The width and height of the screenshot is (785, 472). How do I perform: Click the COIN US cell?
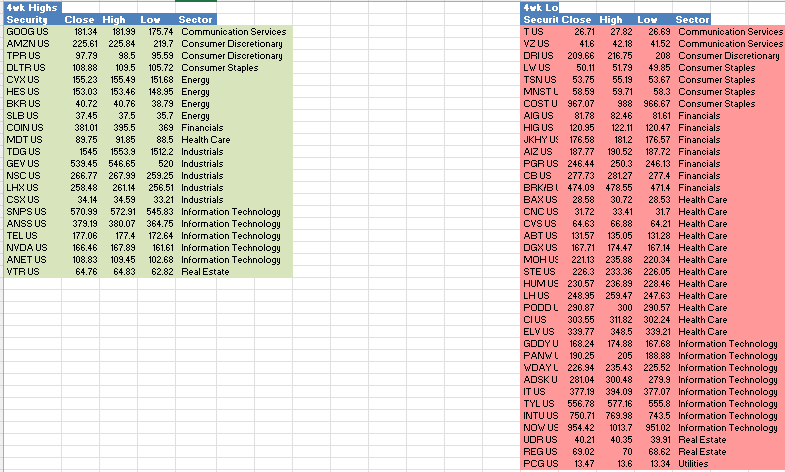coord(33,128)
